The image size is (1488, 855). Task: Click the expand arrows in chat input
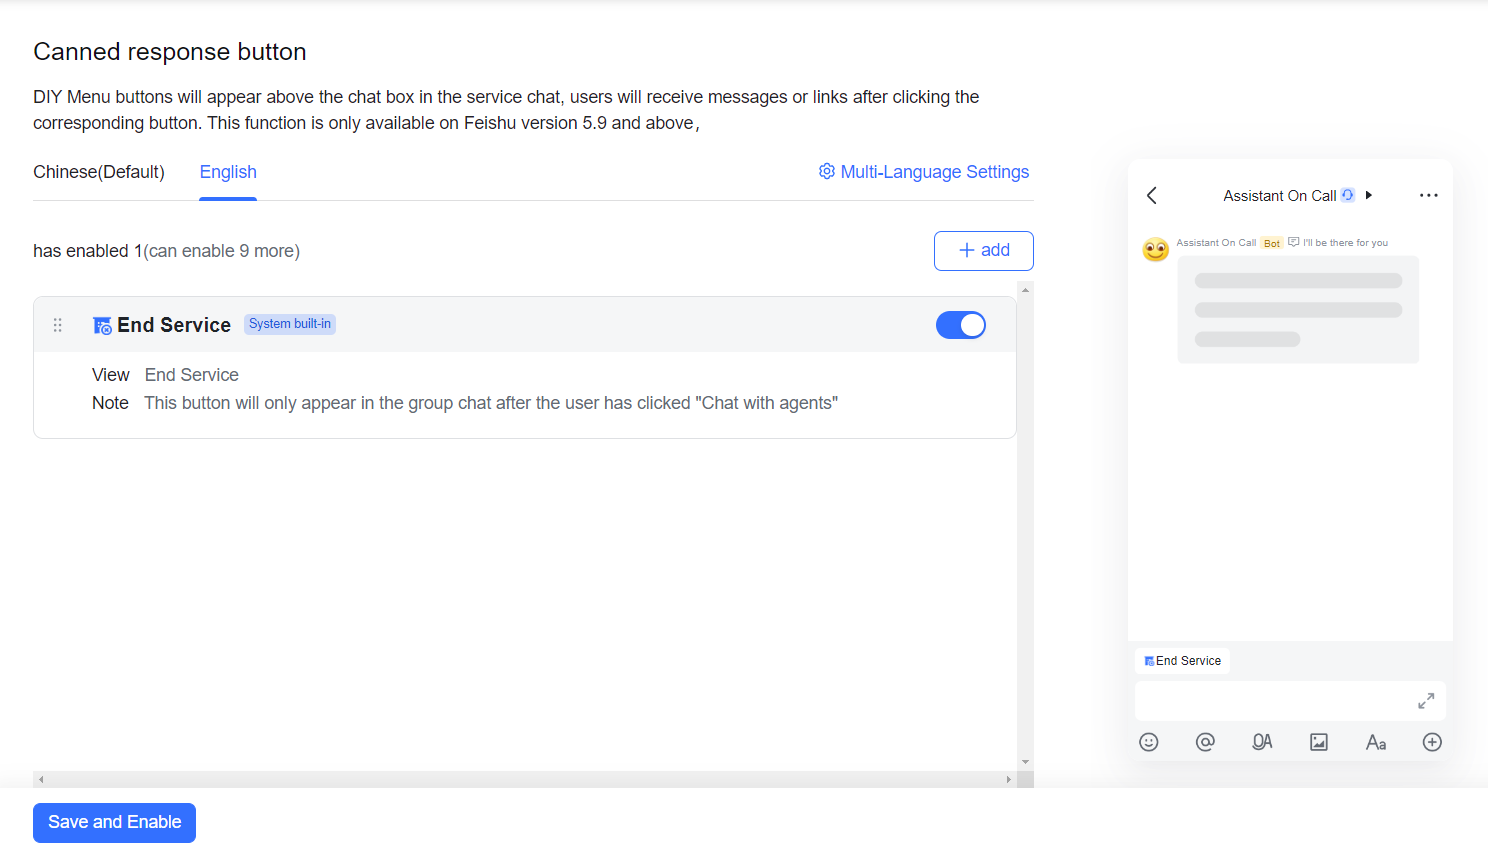[1426, 701]
